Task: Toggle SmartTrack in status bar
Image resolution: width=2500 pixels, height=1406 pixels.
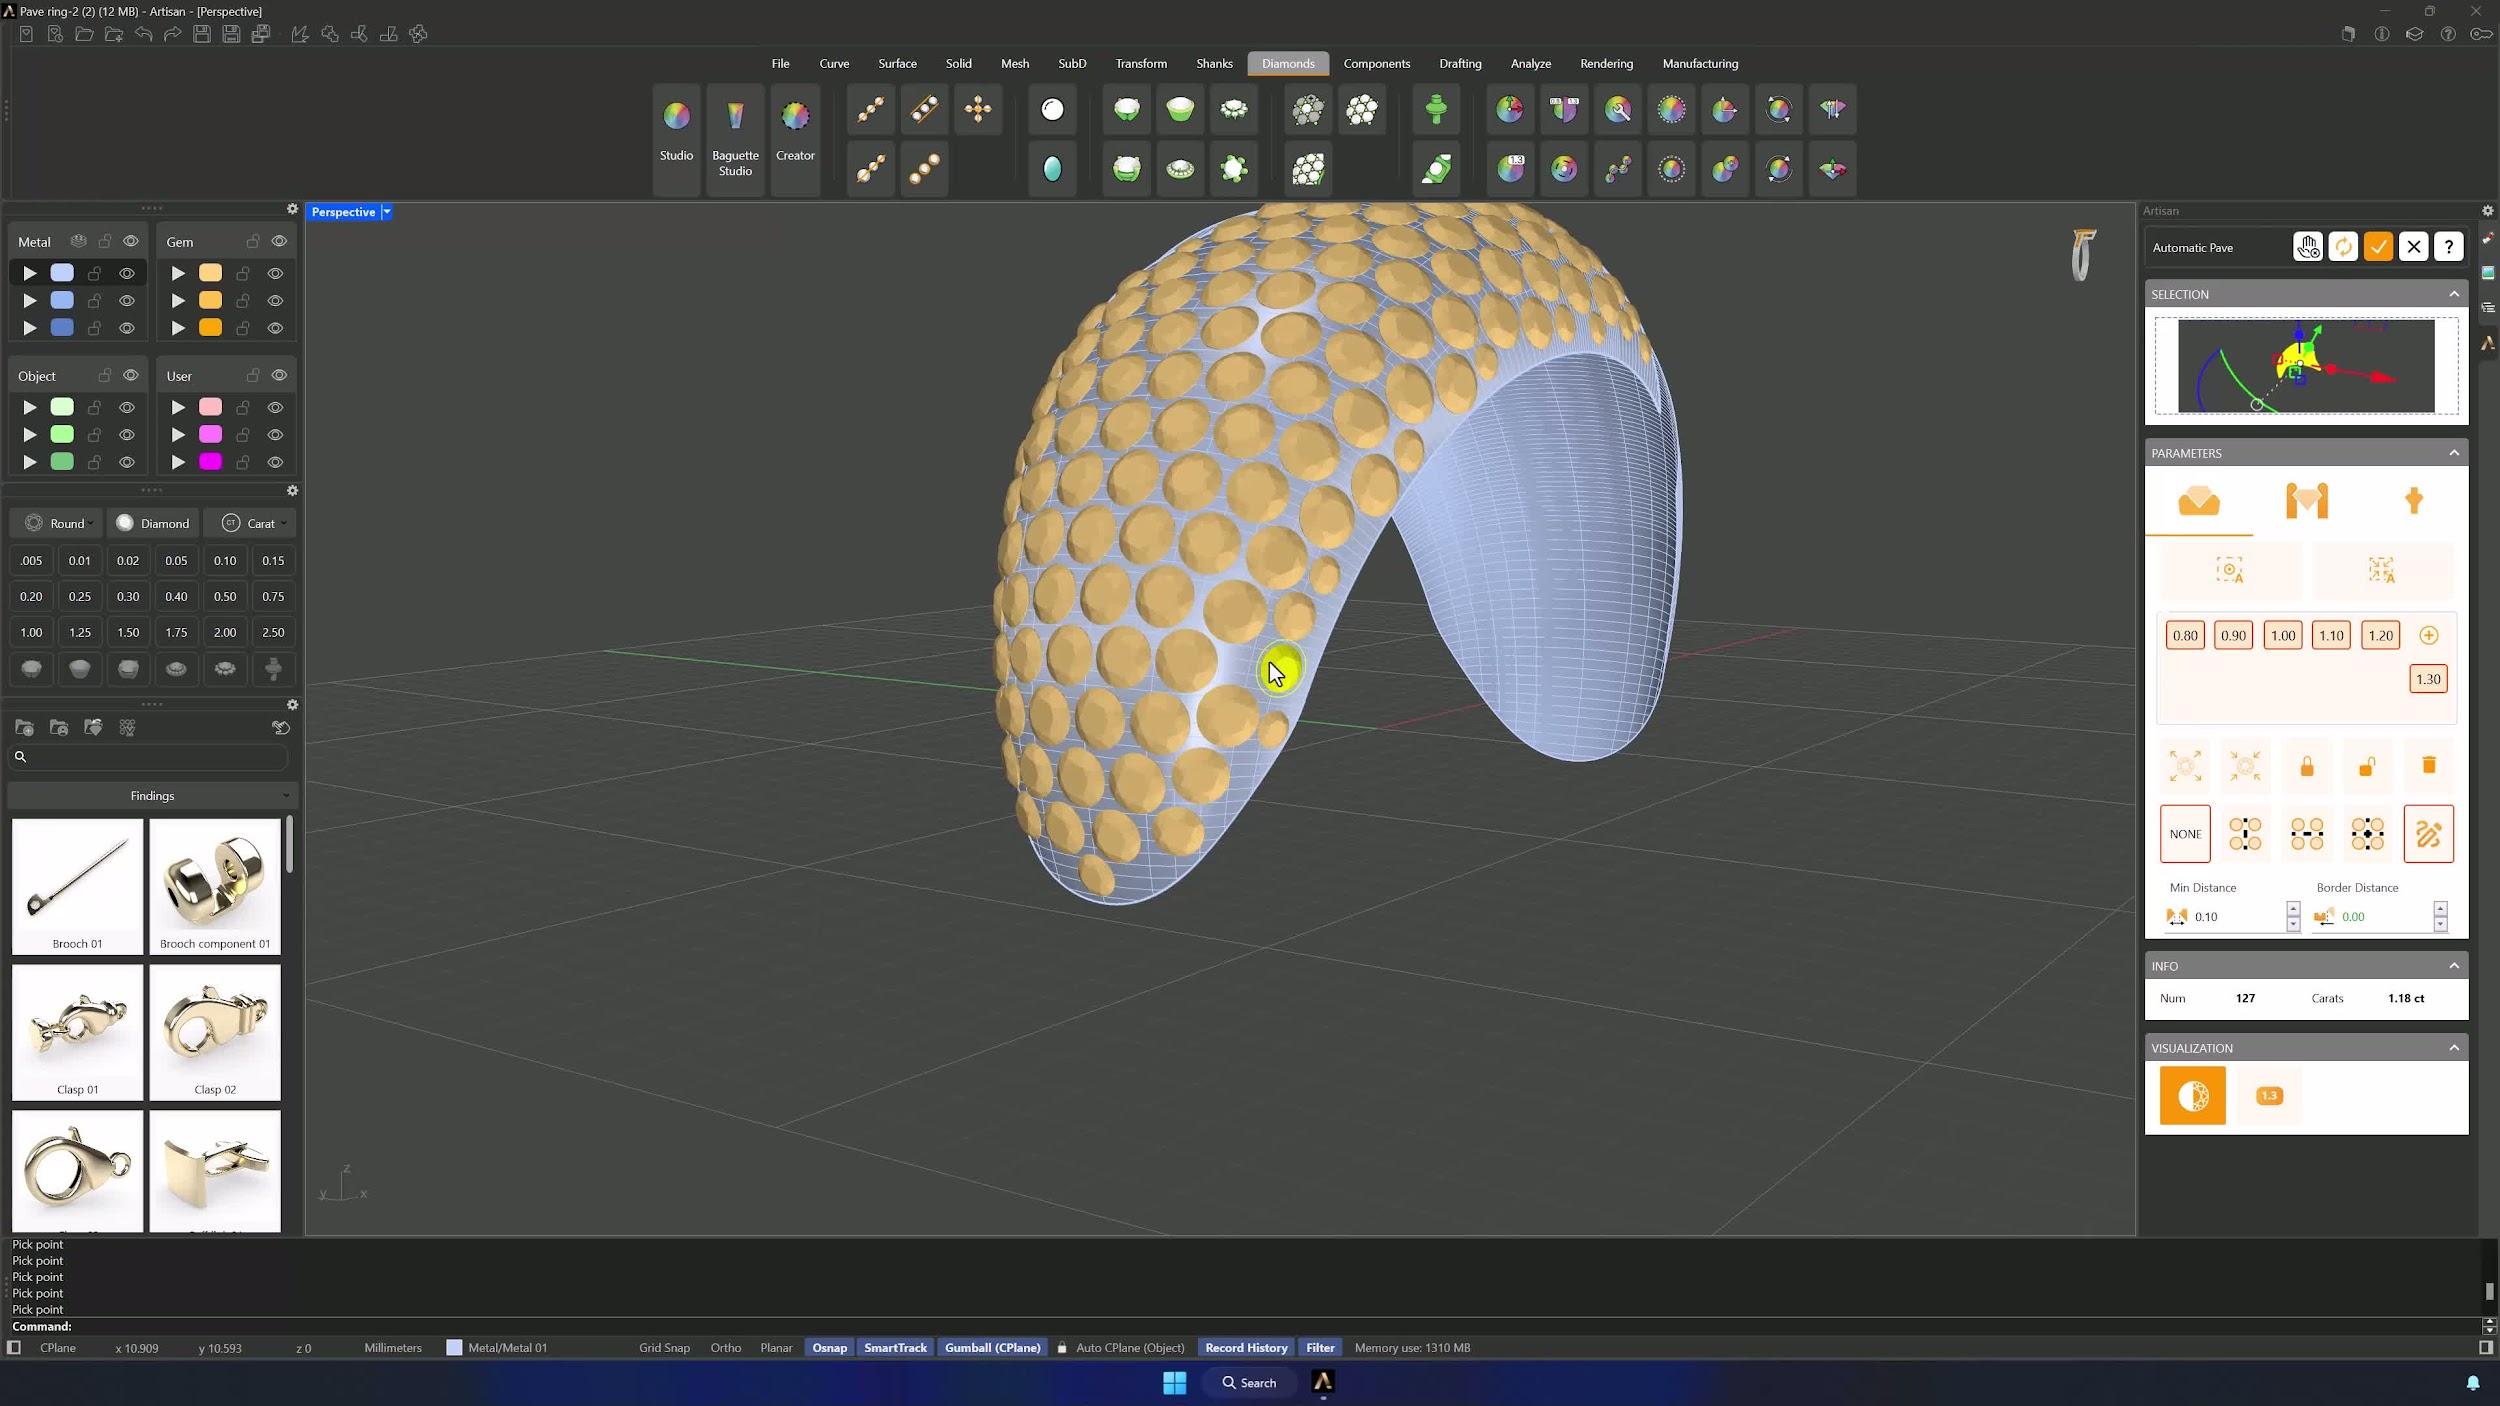Action: [x=895, y=1348]
